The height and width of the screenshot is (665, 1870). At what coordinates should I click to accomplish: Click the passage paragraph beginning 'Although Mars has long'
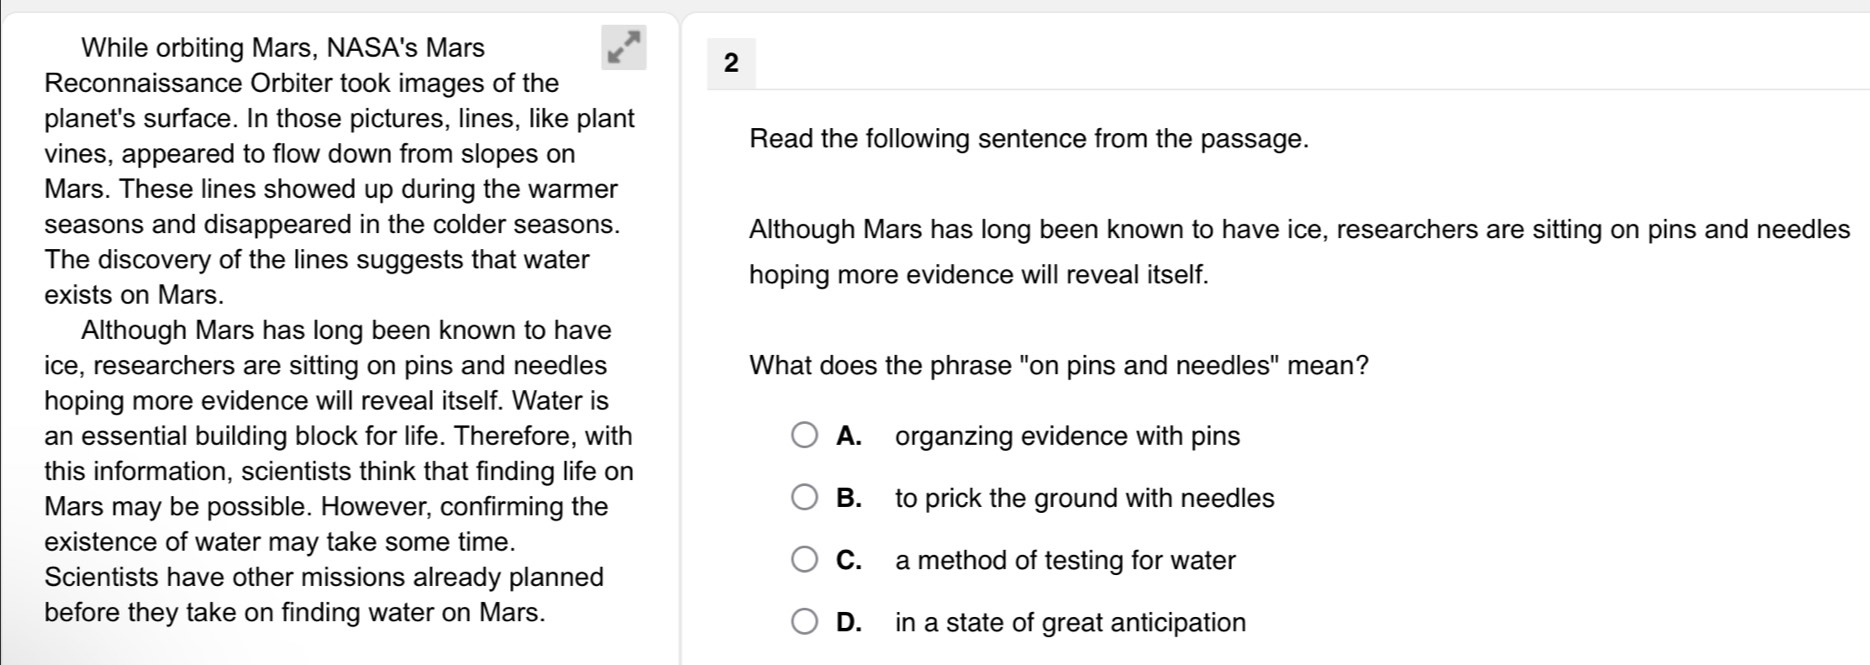pyautogui.click(x=339, y=471)
